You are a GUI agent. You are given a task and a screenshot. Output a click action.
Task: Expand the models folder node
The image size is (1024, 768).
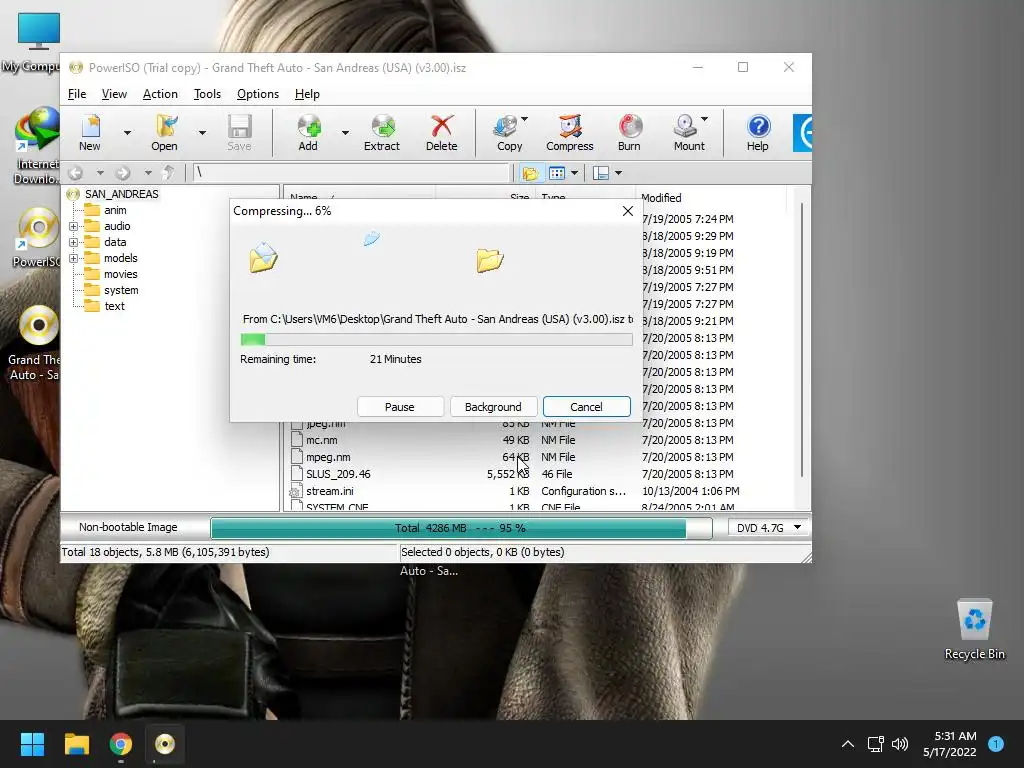[73, 259]
